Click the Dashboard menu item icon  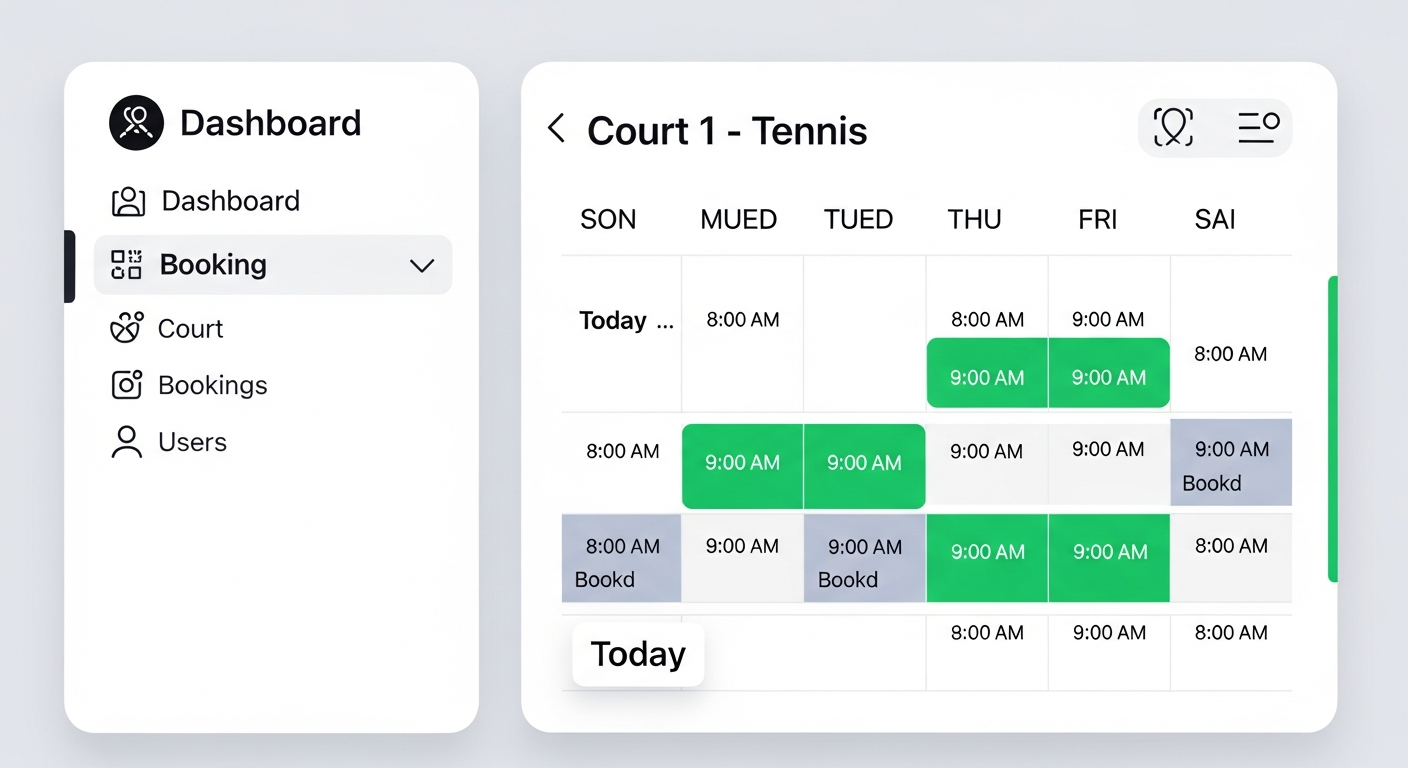click(x=128, y=201)
